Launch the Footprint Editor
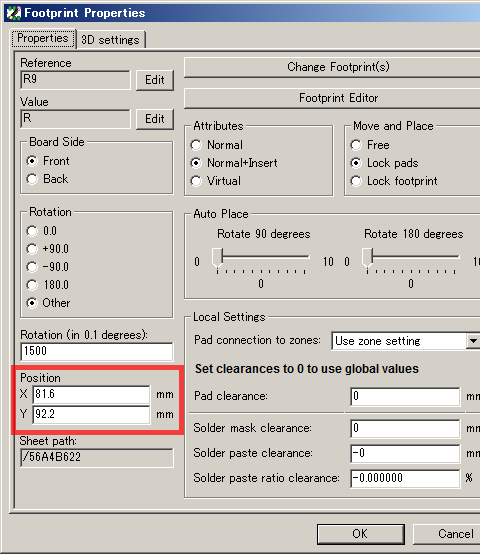 [332, 98]
